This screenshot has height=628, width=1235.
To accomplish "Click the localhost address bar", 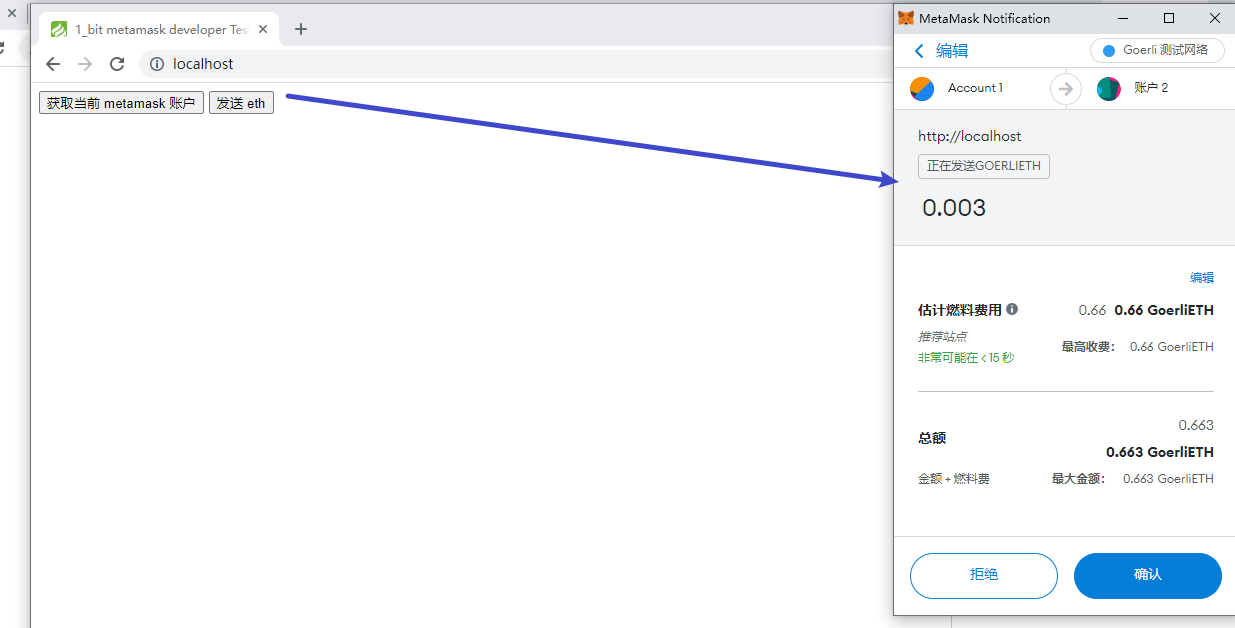I will click(x=515, y=64).
